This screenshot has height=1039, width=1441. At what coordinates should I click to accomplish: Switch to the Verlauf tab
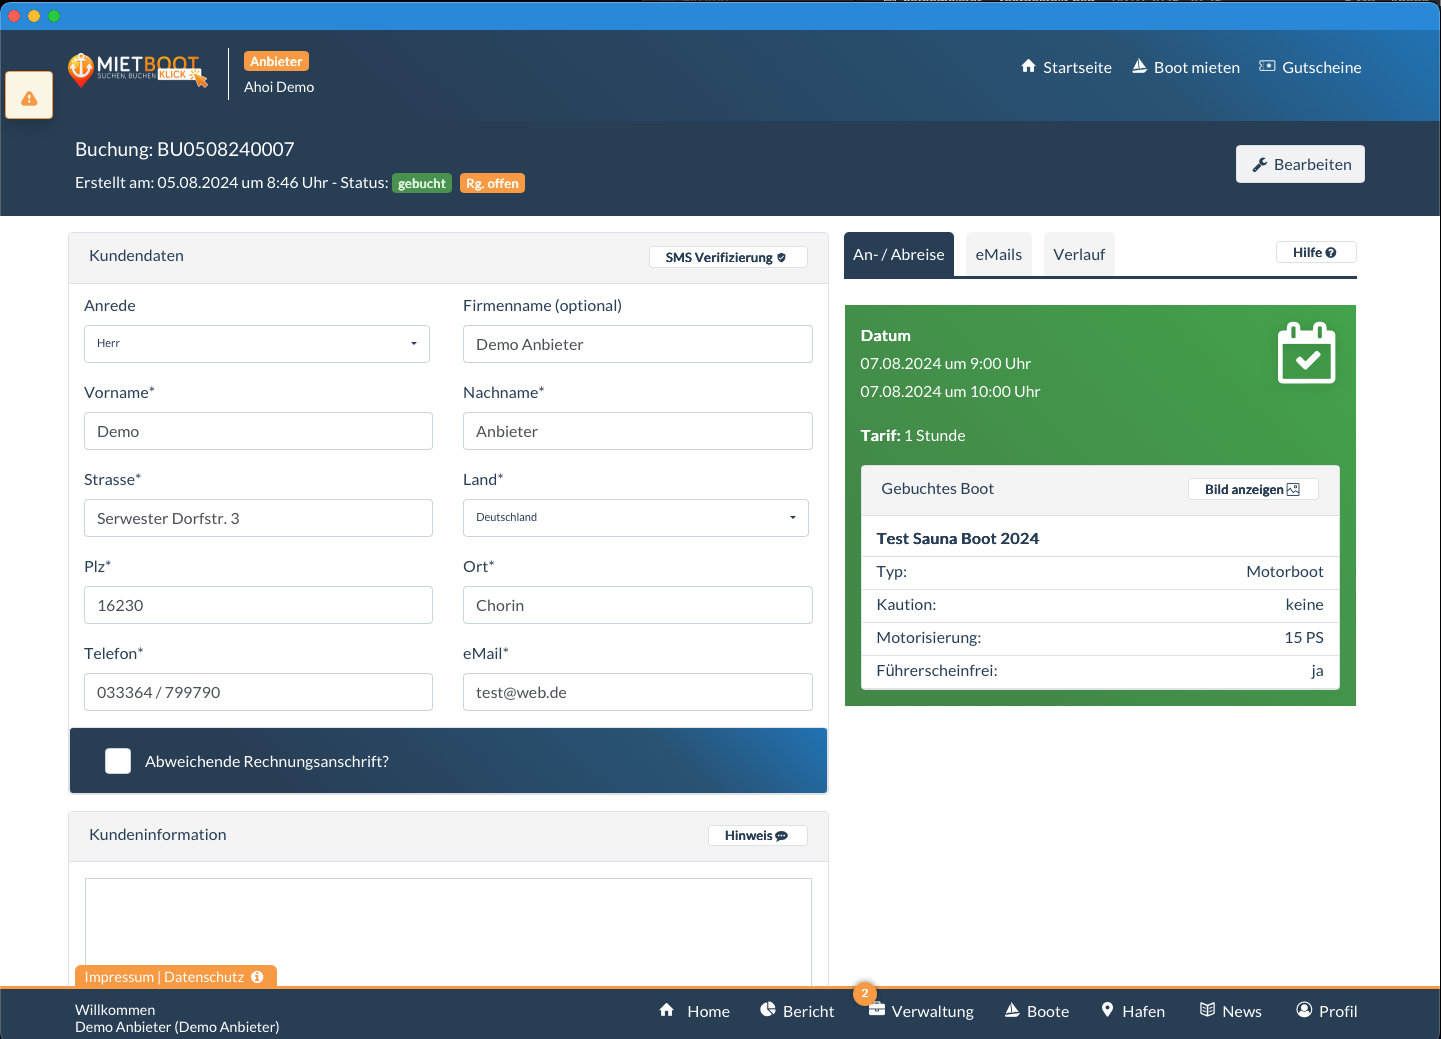coord(1078,255)
